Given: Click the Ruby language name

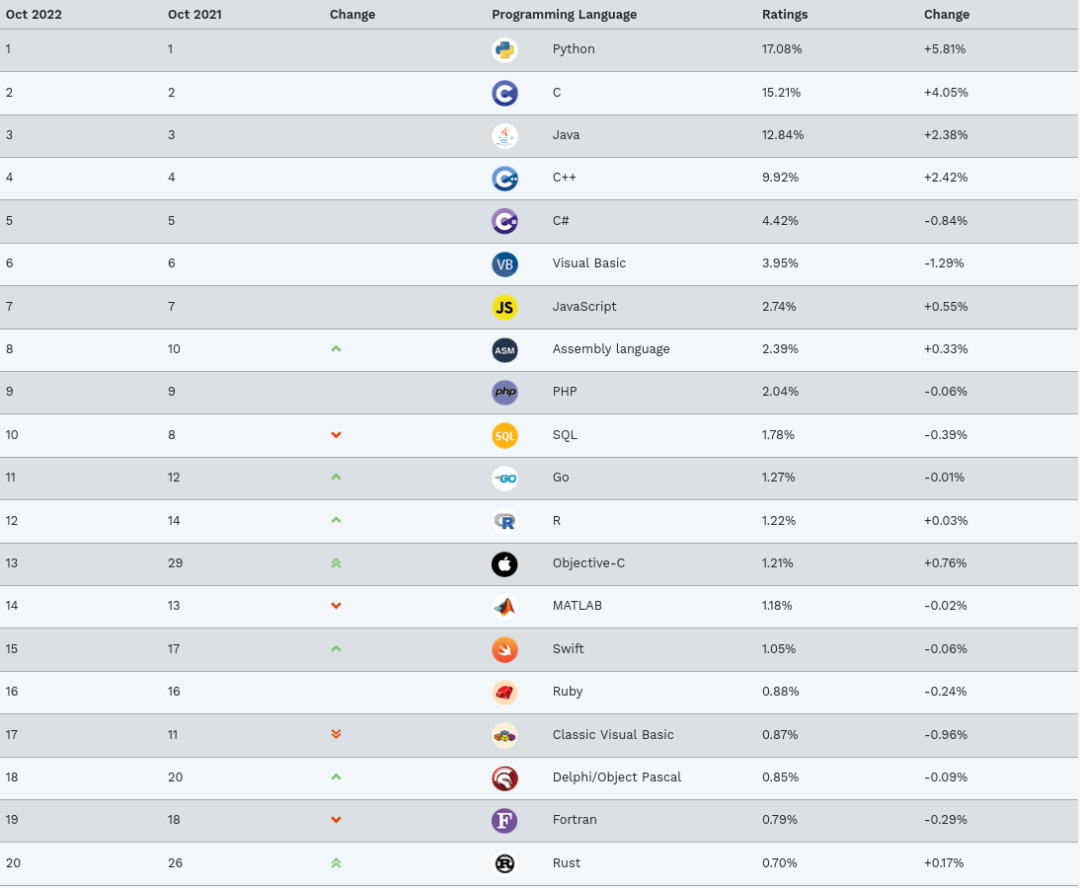Looking at the screenshot, I should (x=568, y=691).
